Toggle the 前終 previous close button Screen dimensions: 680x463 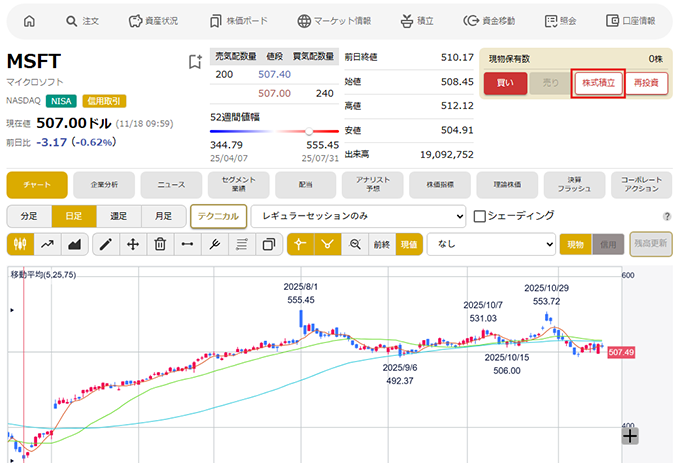(382, 244)
